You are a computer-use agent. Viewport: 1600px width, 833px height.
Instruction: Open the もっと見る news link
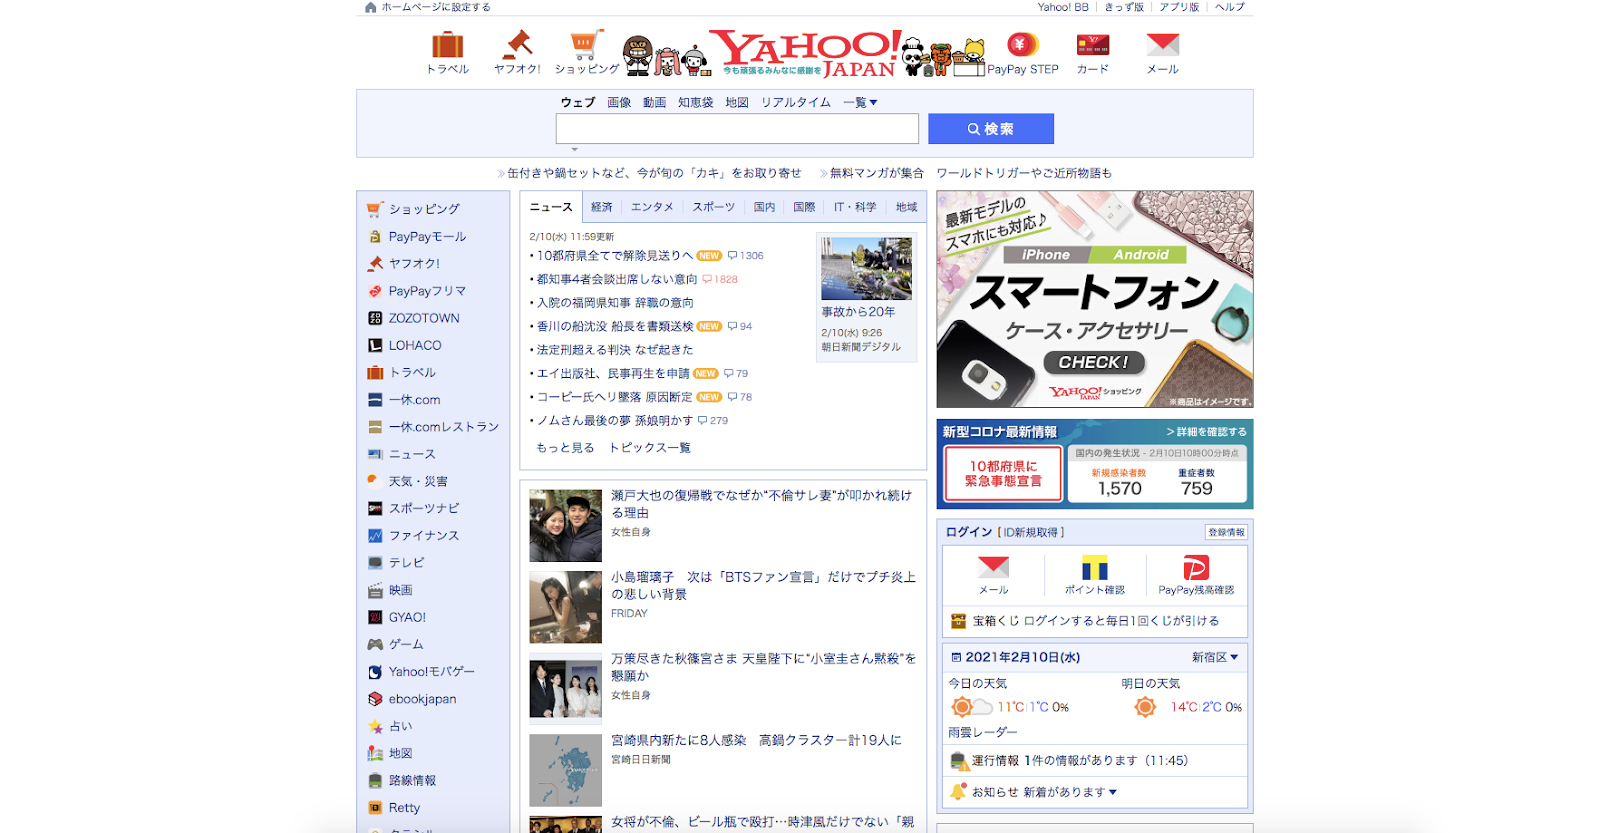[x=565, y=448]
